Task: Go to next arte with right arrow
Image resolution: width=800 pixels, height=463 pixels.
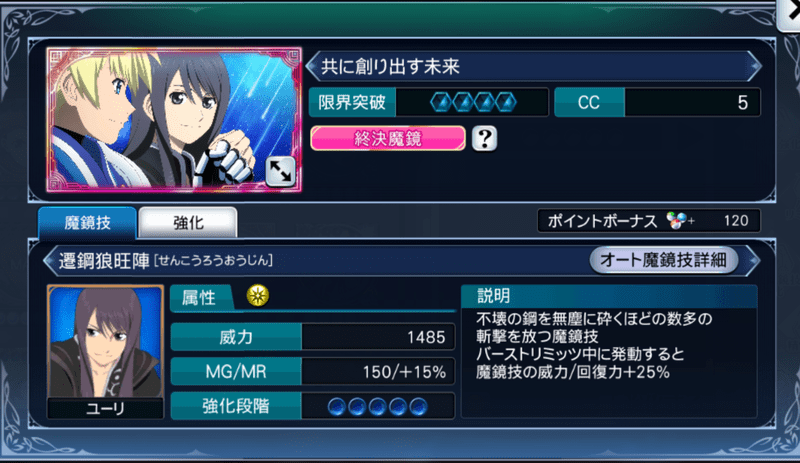Action: 753,260
